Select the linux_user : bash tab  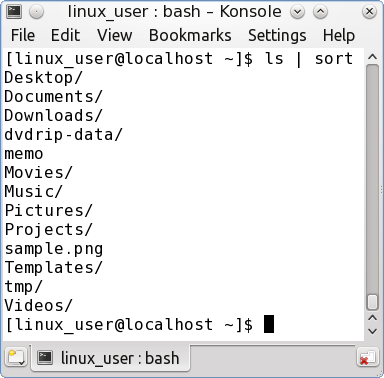pyautogui.click(x=110, y=358)
